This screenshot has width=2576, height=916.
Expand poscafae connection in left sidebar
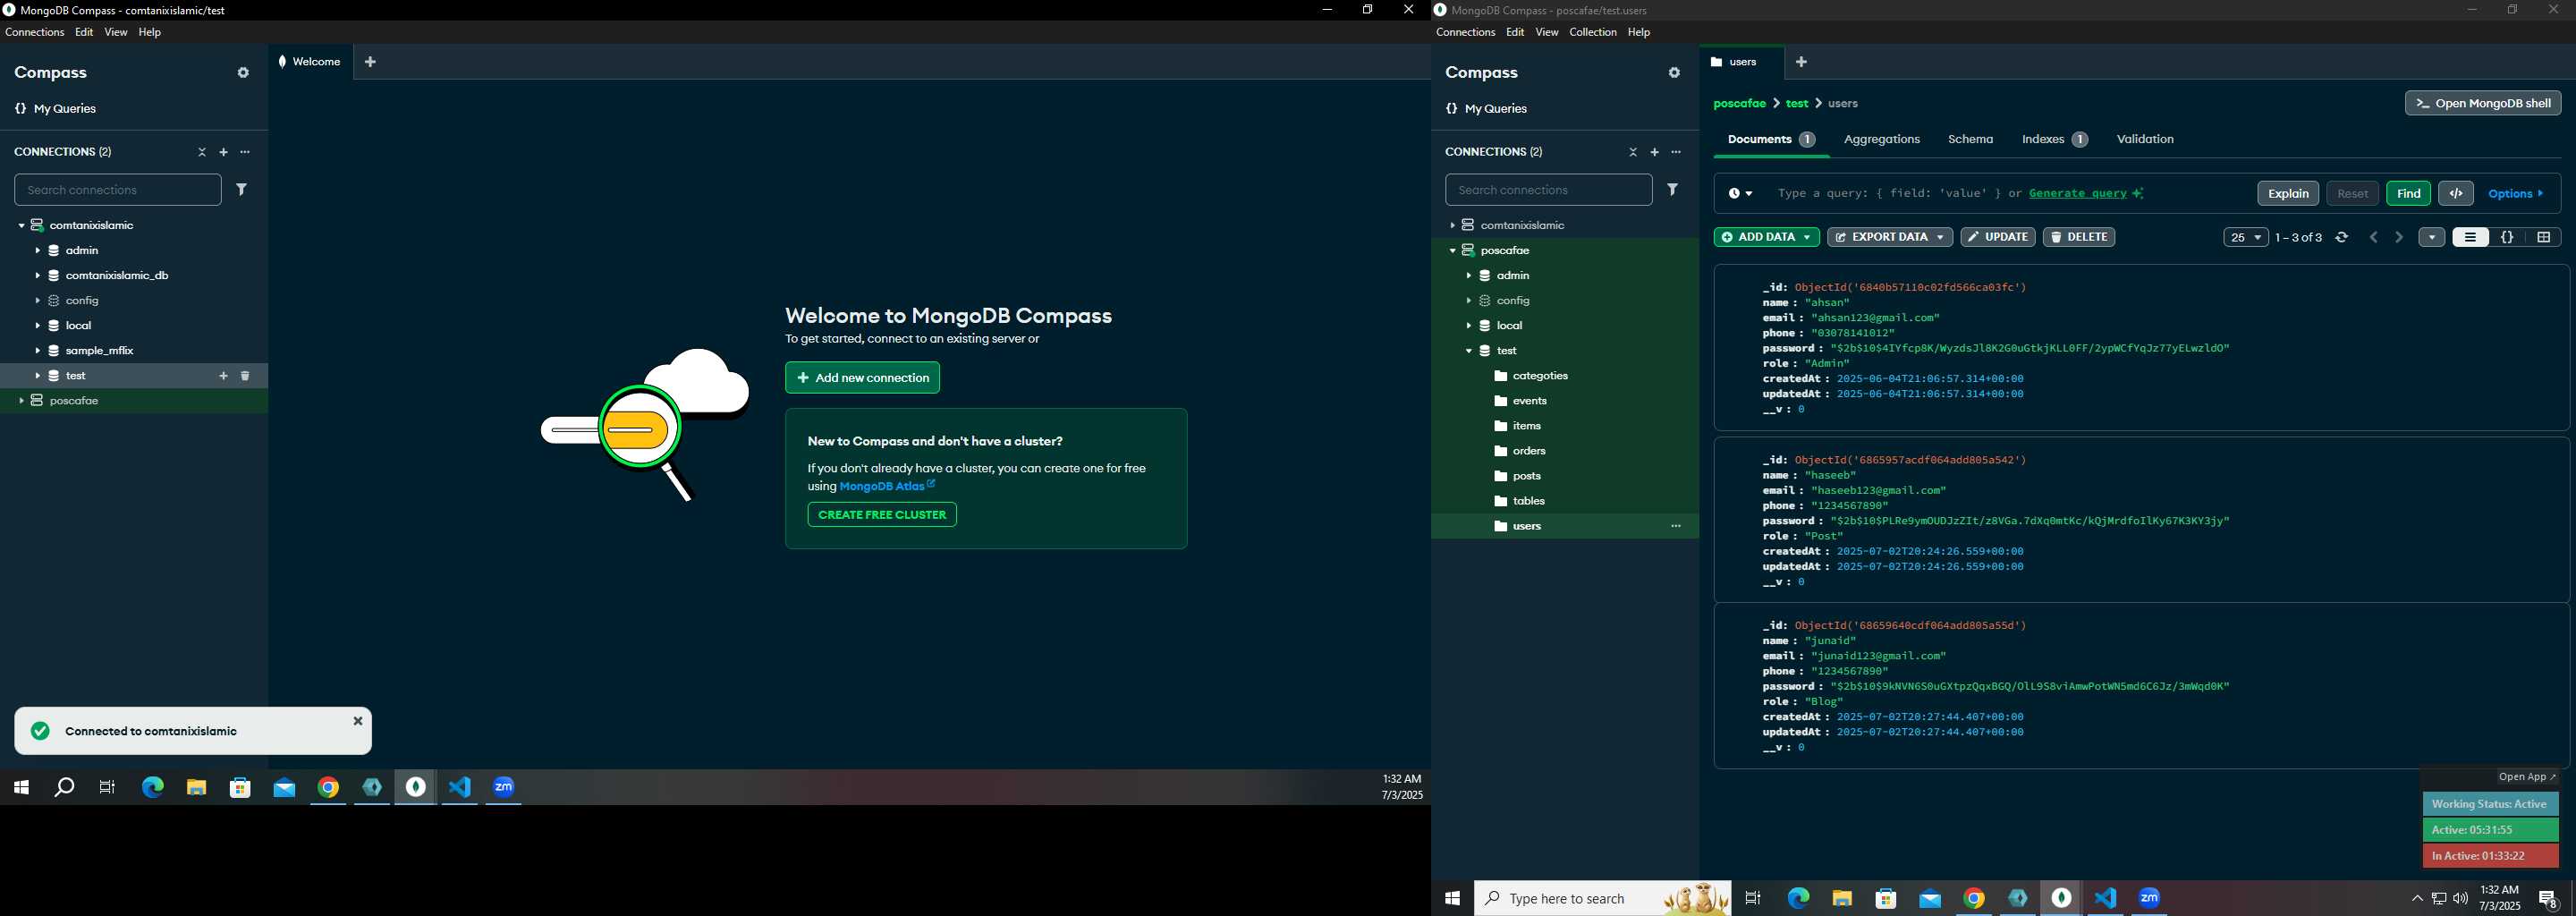[21, 401]
